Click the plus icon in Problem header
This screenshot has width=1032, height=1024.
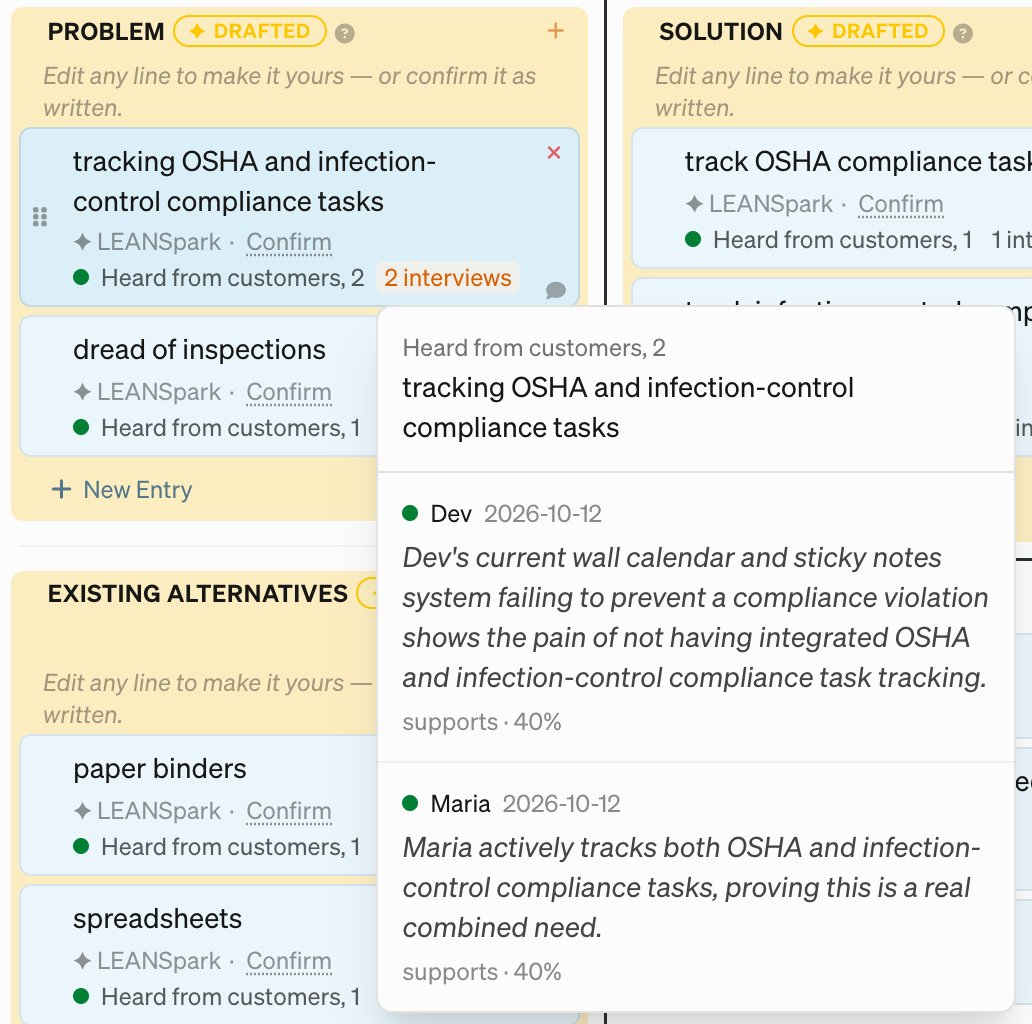(x=555, y=31)
